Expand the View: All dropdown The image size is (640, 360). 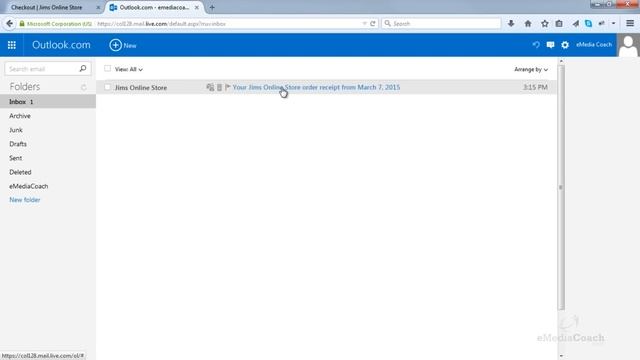[129, 69]
